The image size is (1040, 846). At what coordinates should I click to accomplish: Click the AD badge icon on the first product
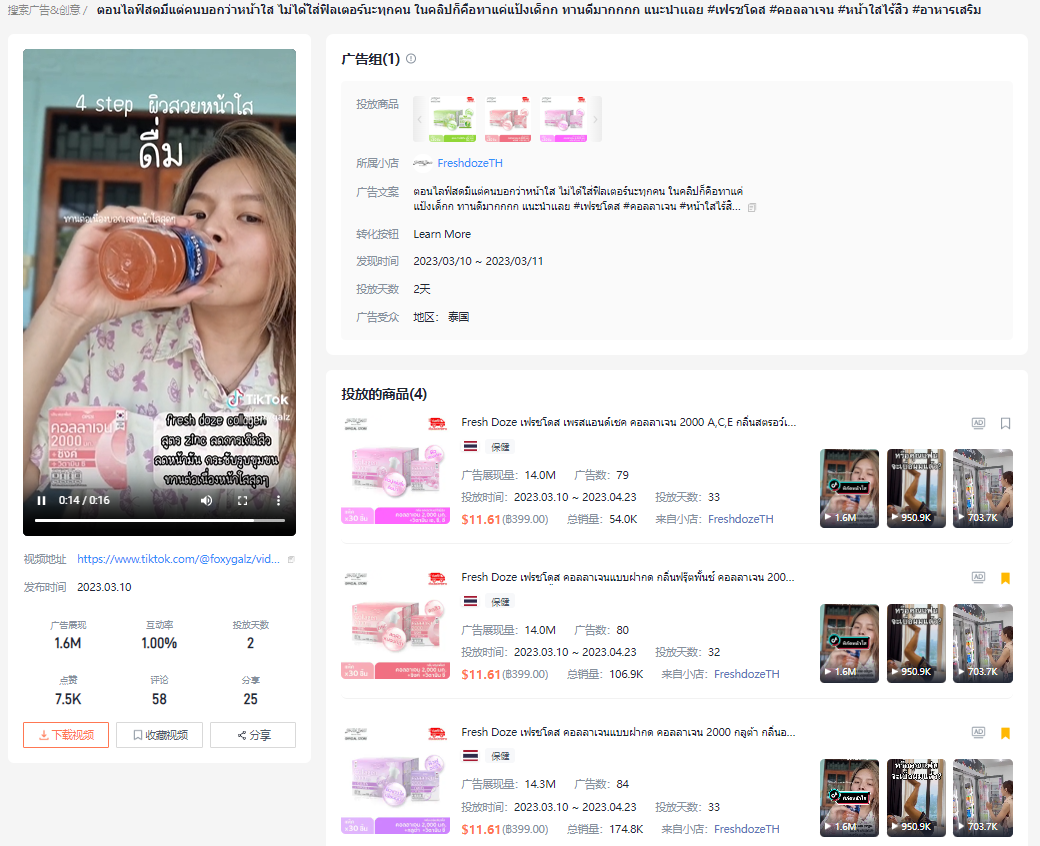point(978,423)
